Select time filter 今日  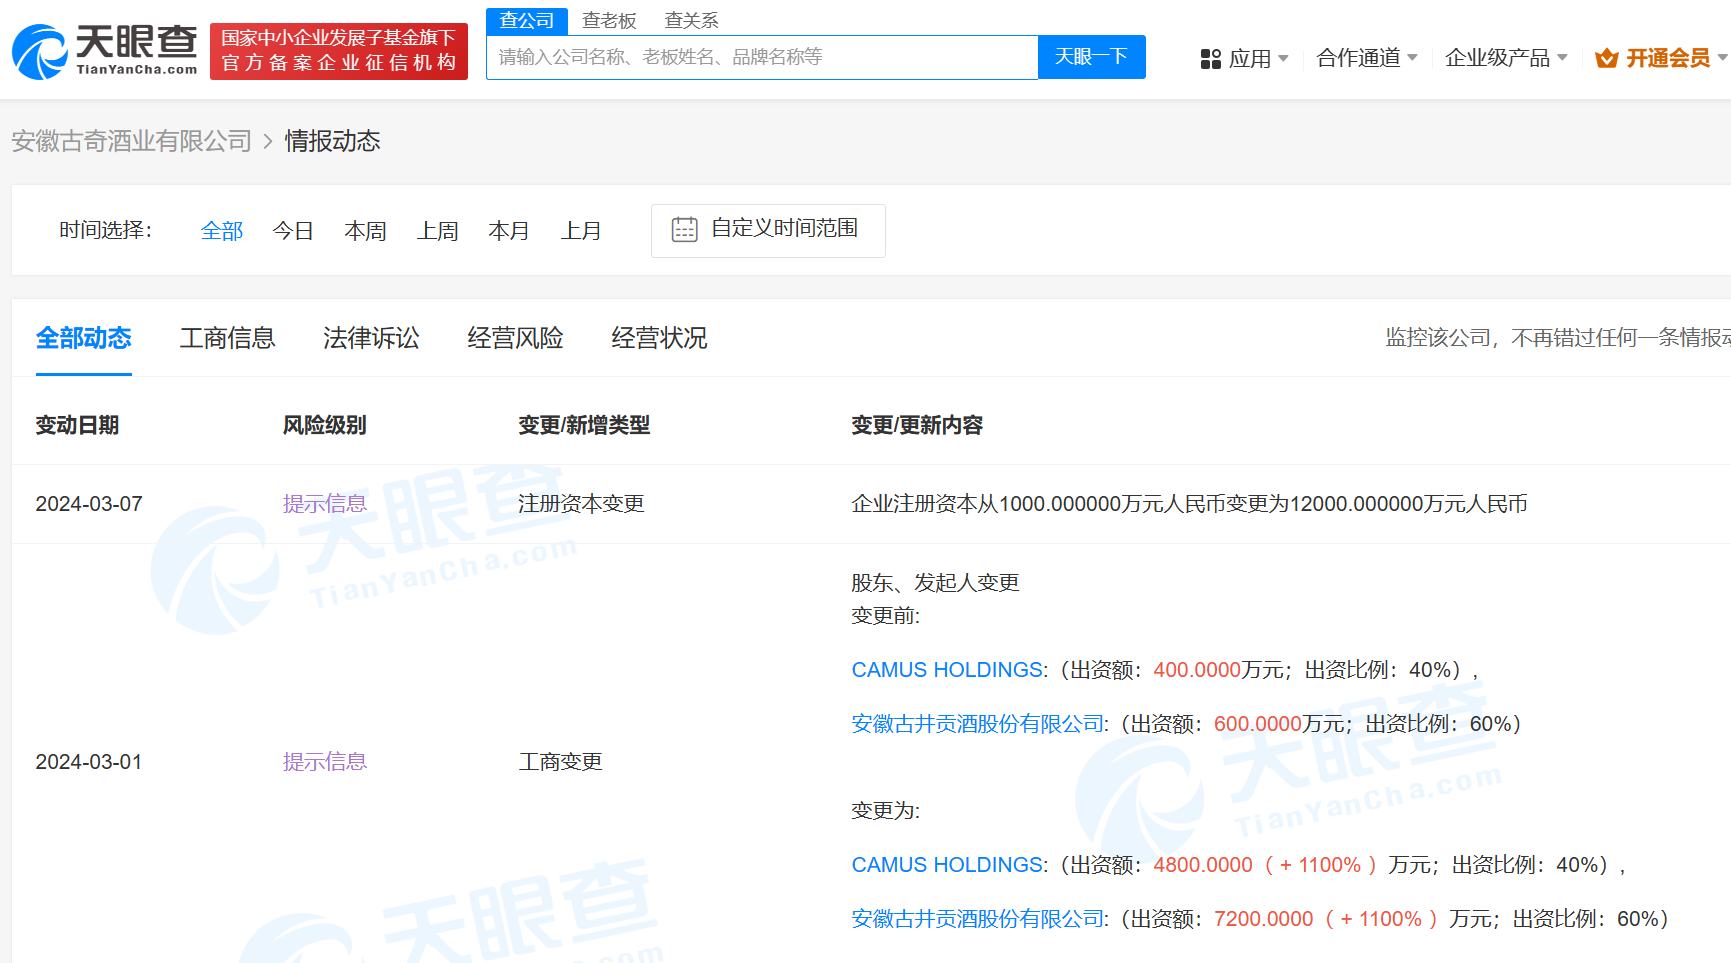click(x=293, y=231)
